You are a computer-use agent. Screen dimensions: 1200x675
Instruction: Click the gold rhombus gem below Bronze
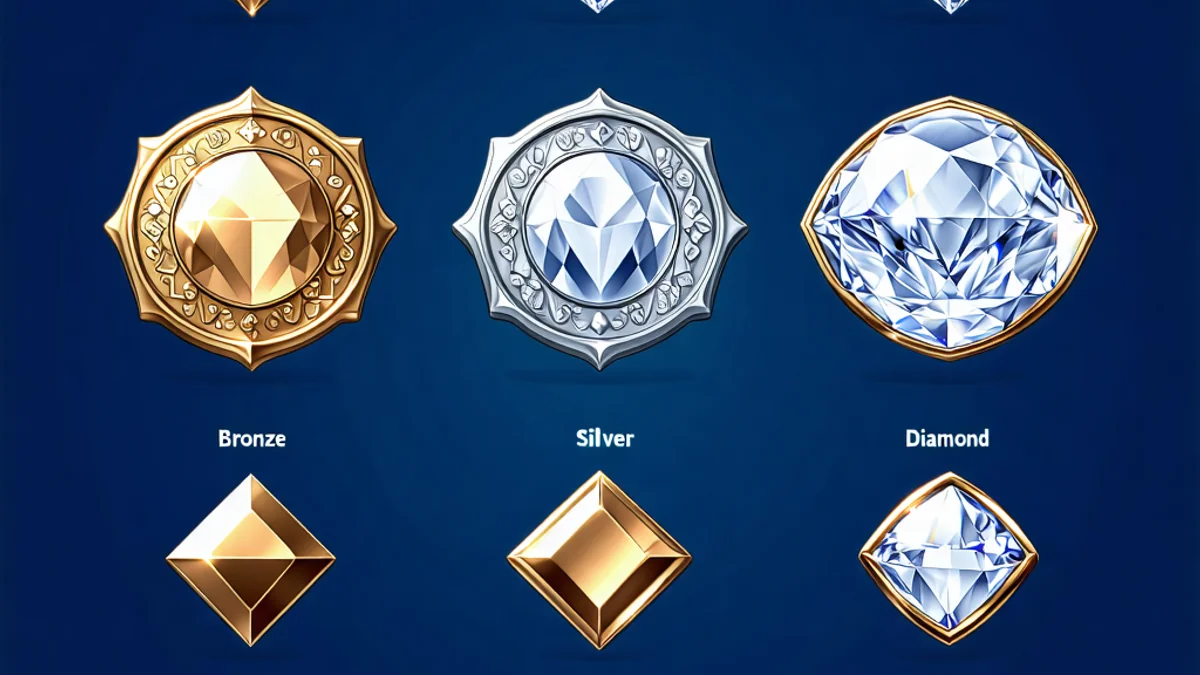click(250, 560)
